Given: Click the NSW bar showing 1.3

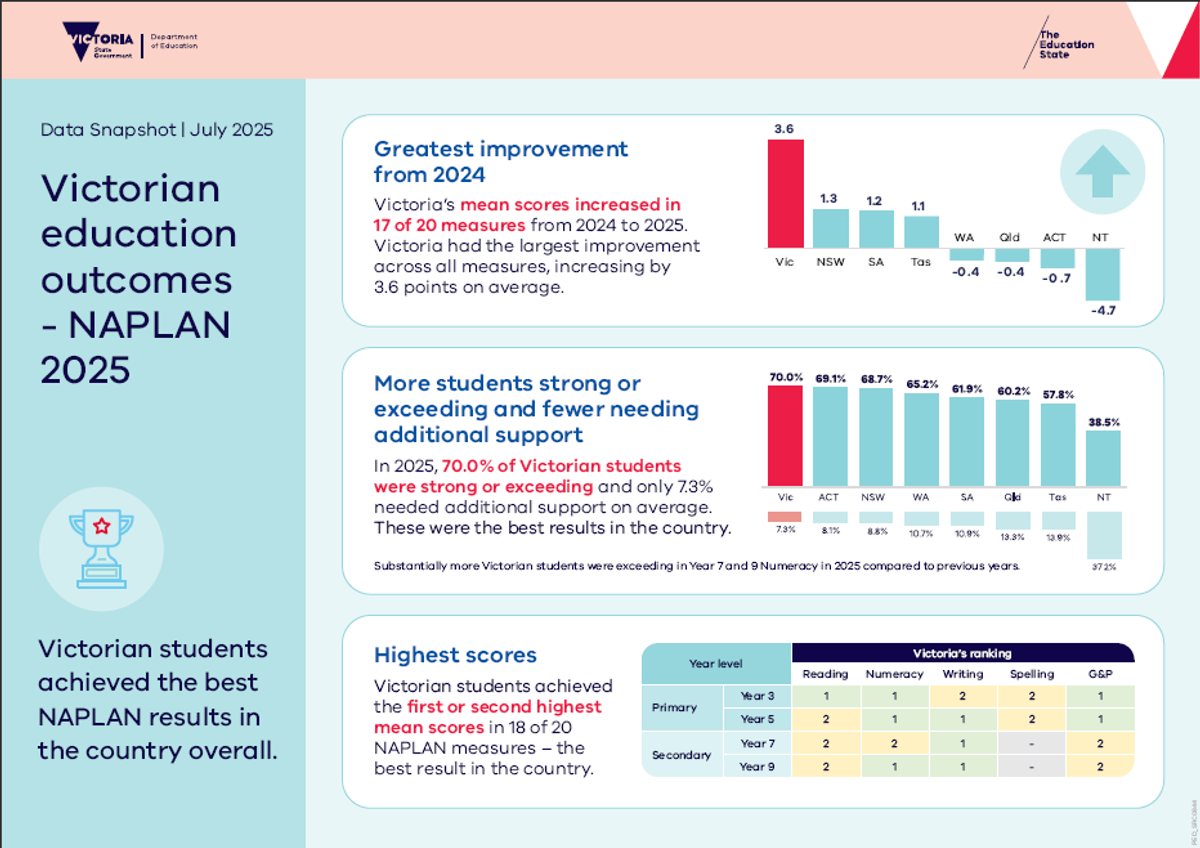Looking at the screenshot, I should click(830, 228).
